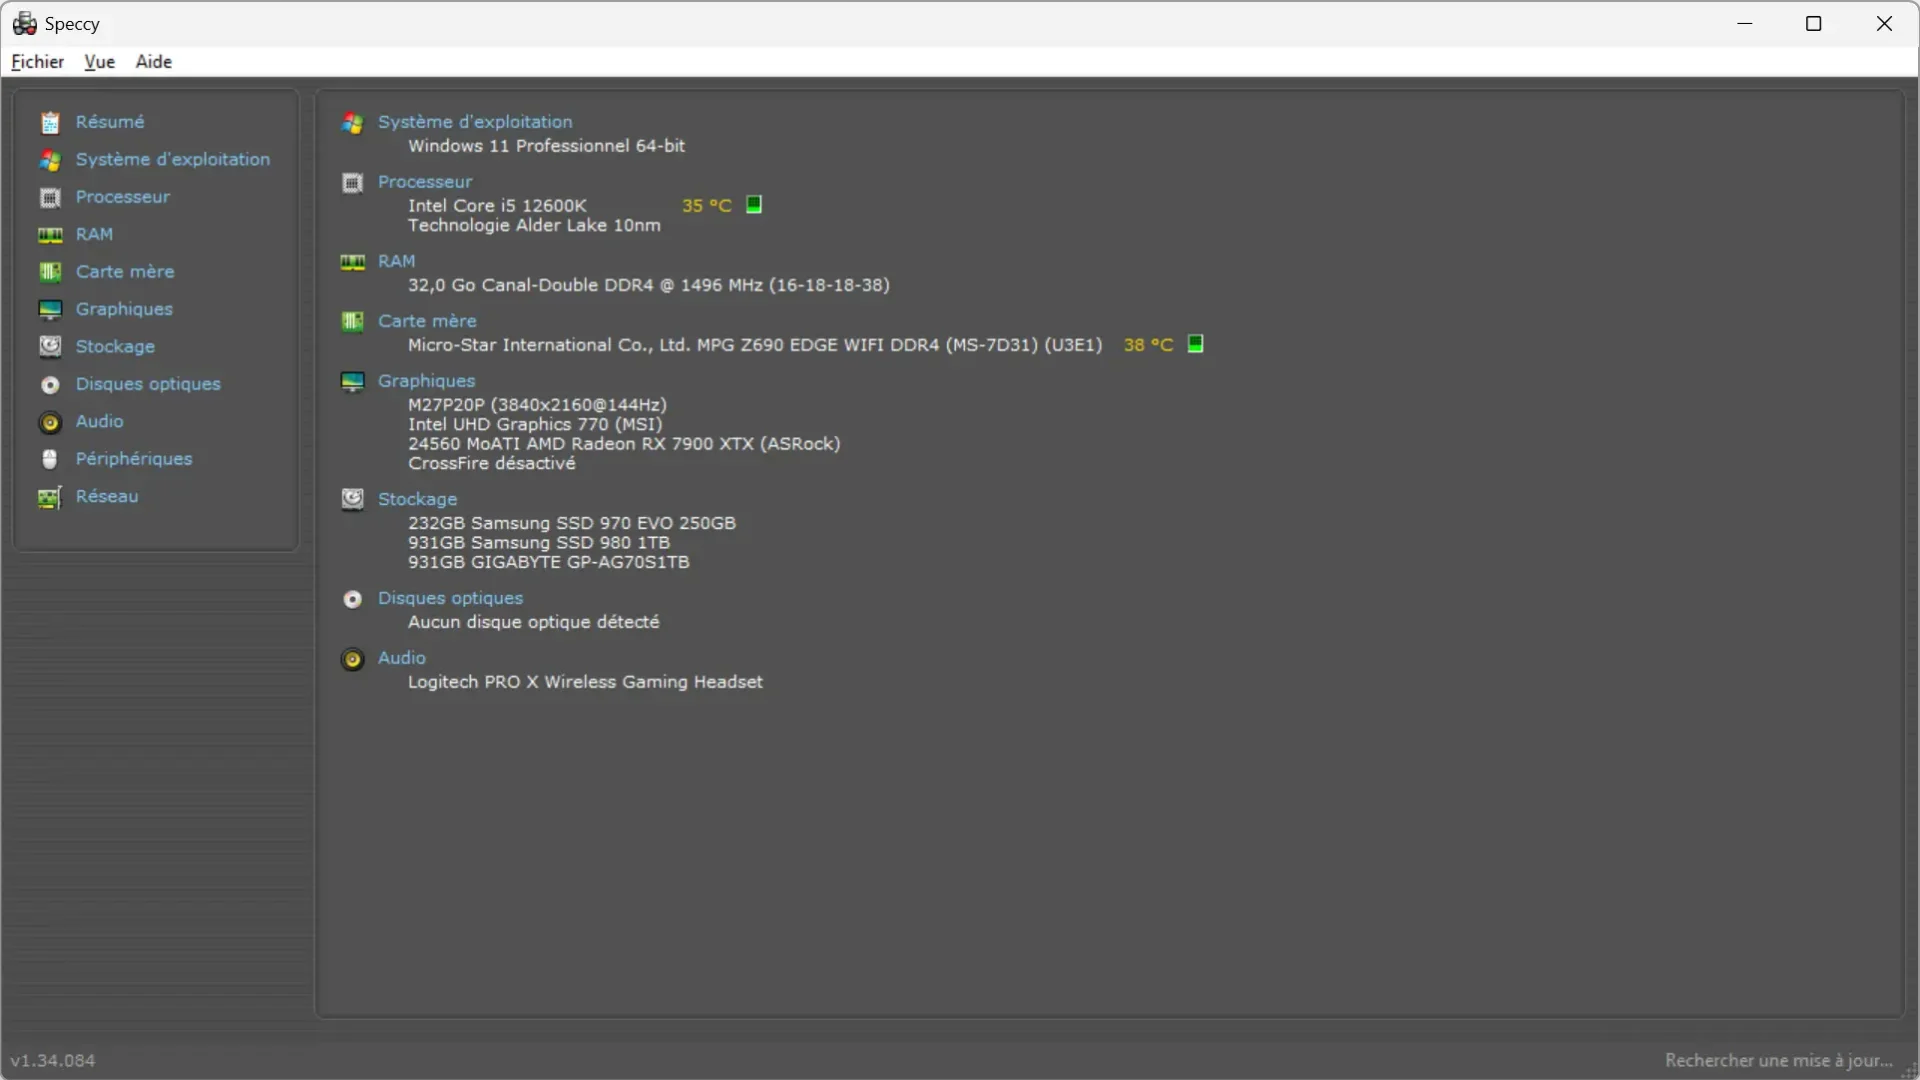Click the green CPU temperature indicator square

click(754, 204)
